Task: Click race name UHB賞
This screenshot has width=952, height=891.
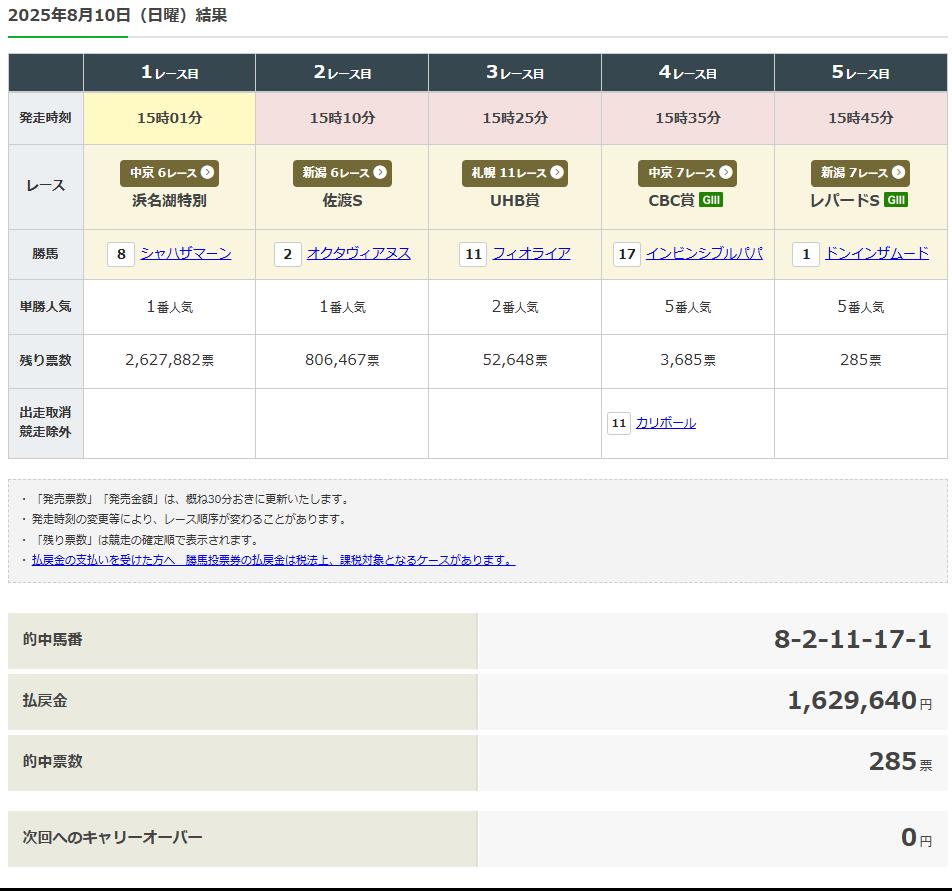Action: tap(515, 200)
